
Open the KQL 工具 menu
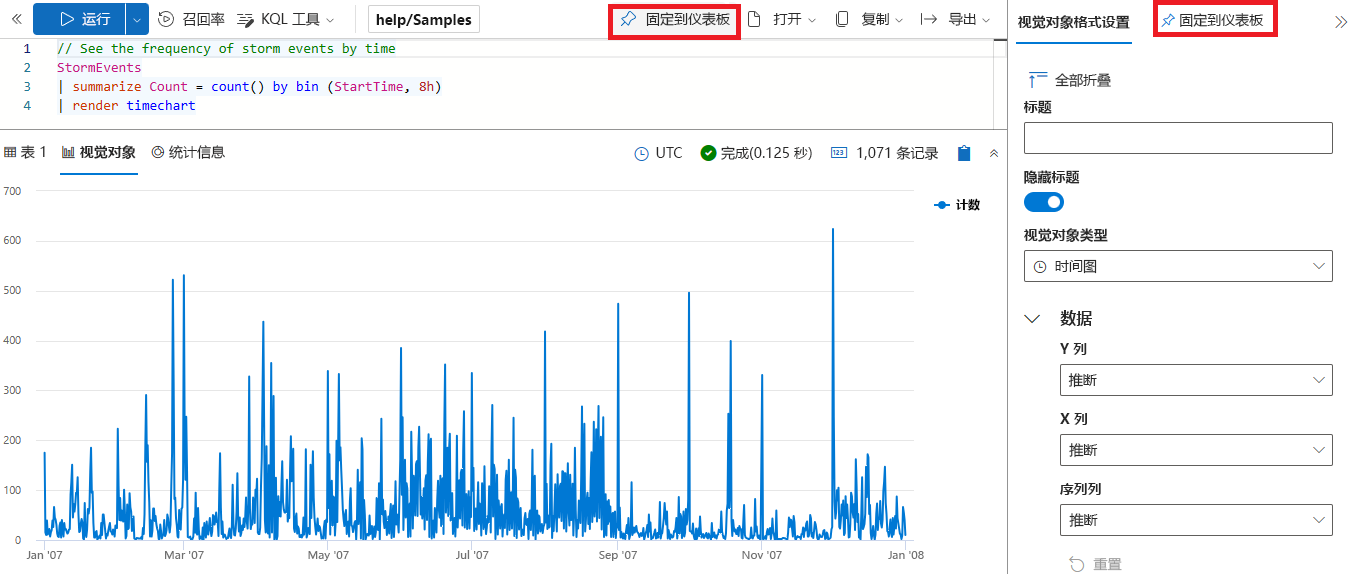tap(286, 19)
